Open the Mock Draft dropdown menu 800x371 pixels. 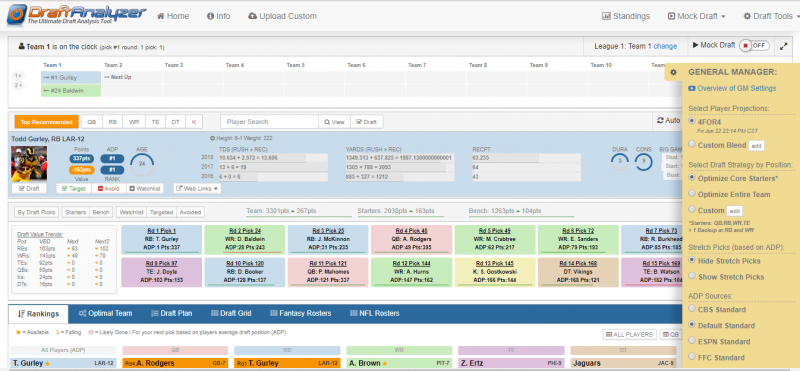click(696, 16)
